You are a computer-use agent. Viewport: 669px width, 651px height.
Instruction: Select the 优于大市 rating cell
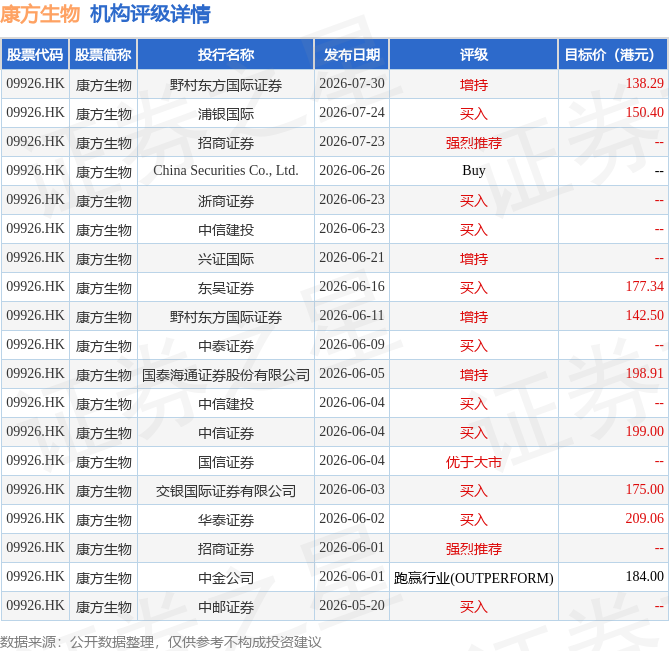coord(474,462)
